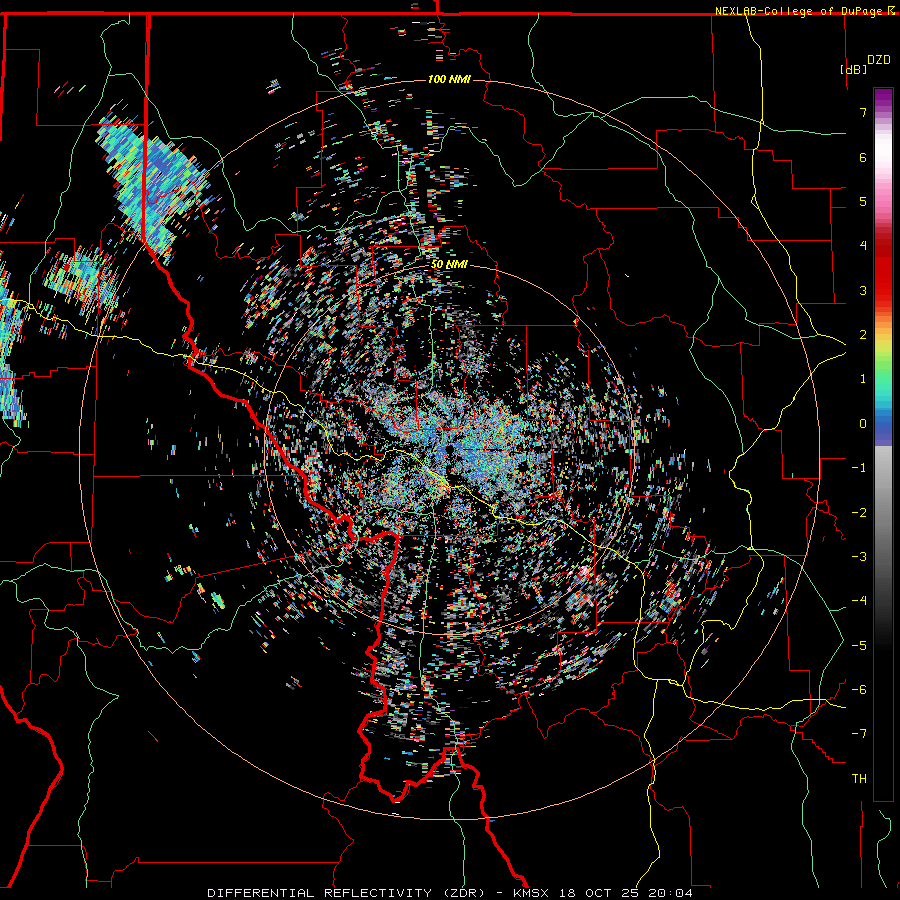Click the legend value -2

pyautogui.click(x=859, y=513)
